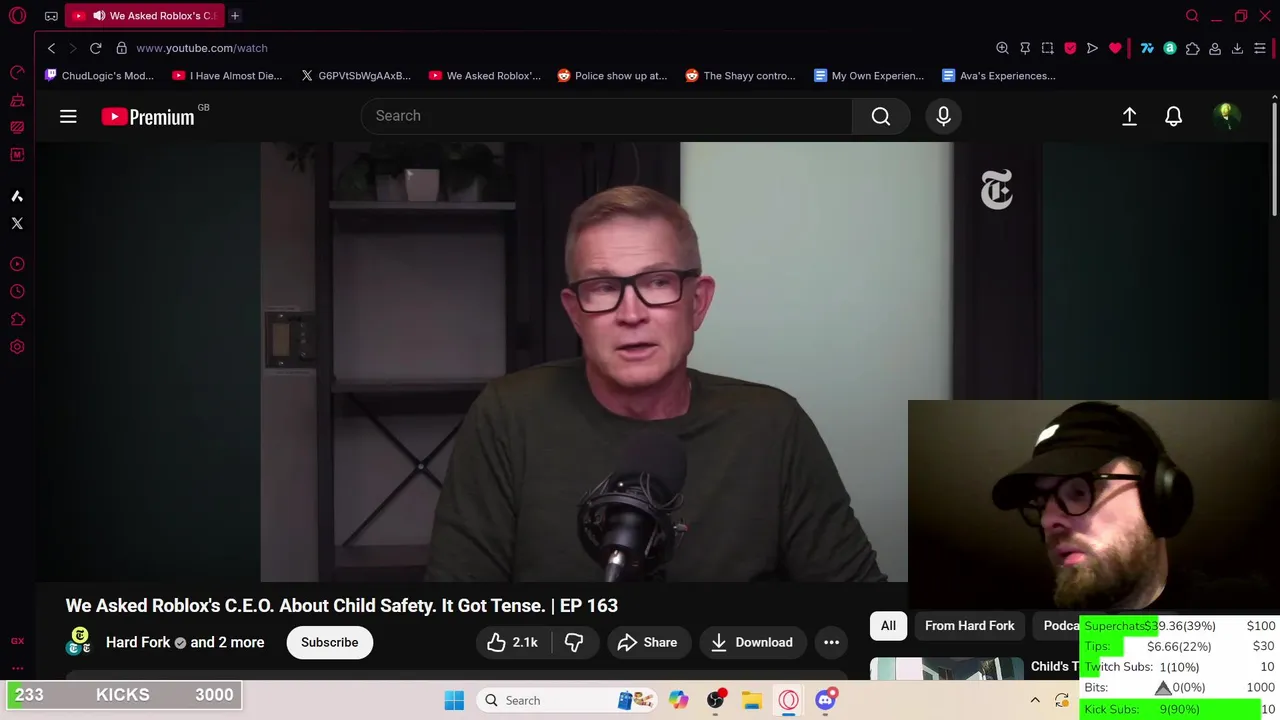Screen dimensions: 1280x720
Task: Go to YouTube Premium home logo
Action: 148,117
